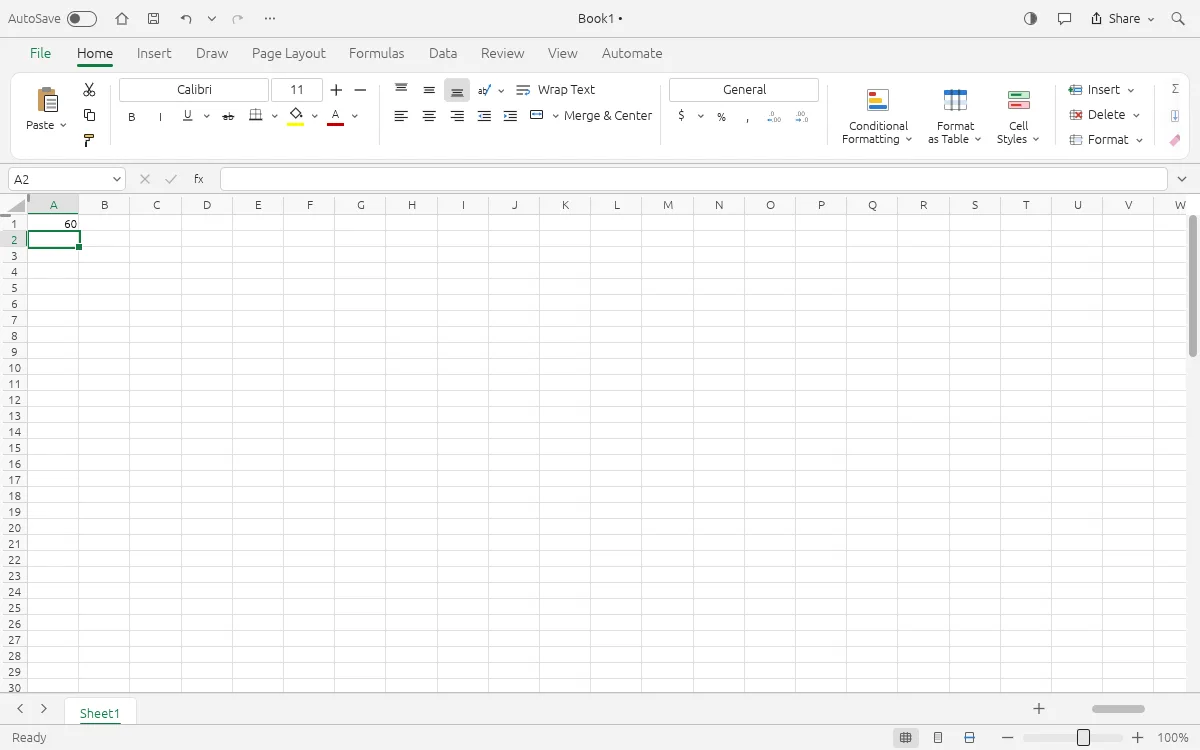1200x750 pixels.
Task: Click the Cut scissors icon
Action: [x=89, y=90]
